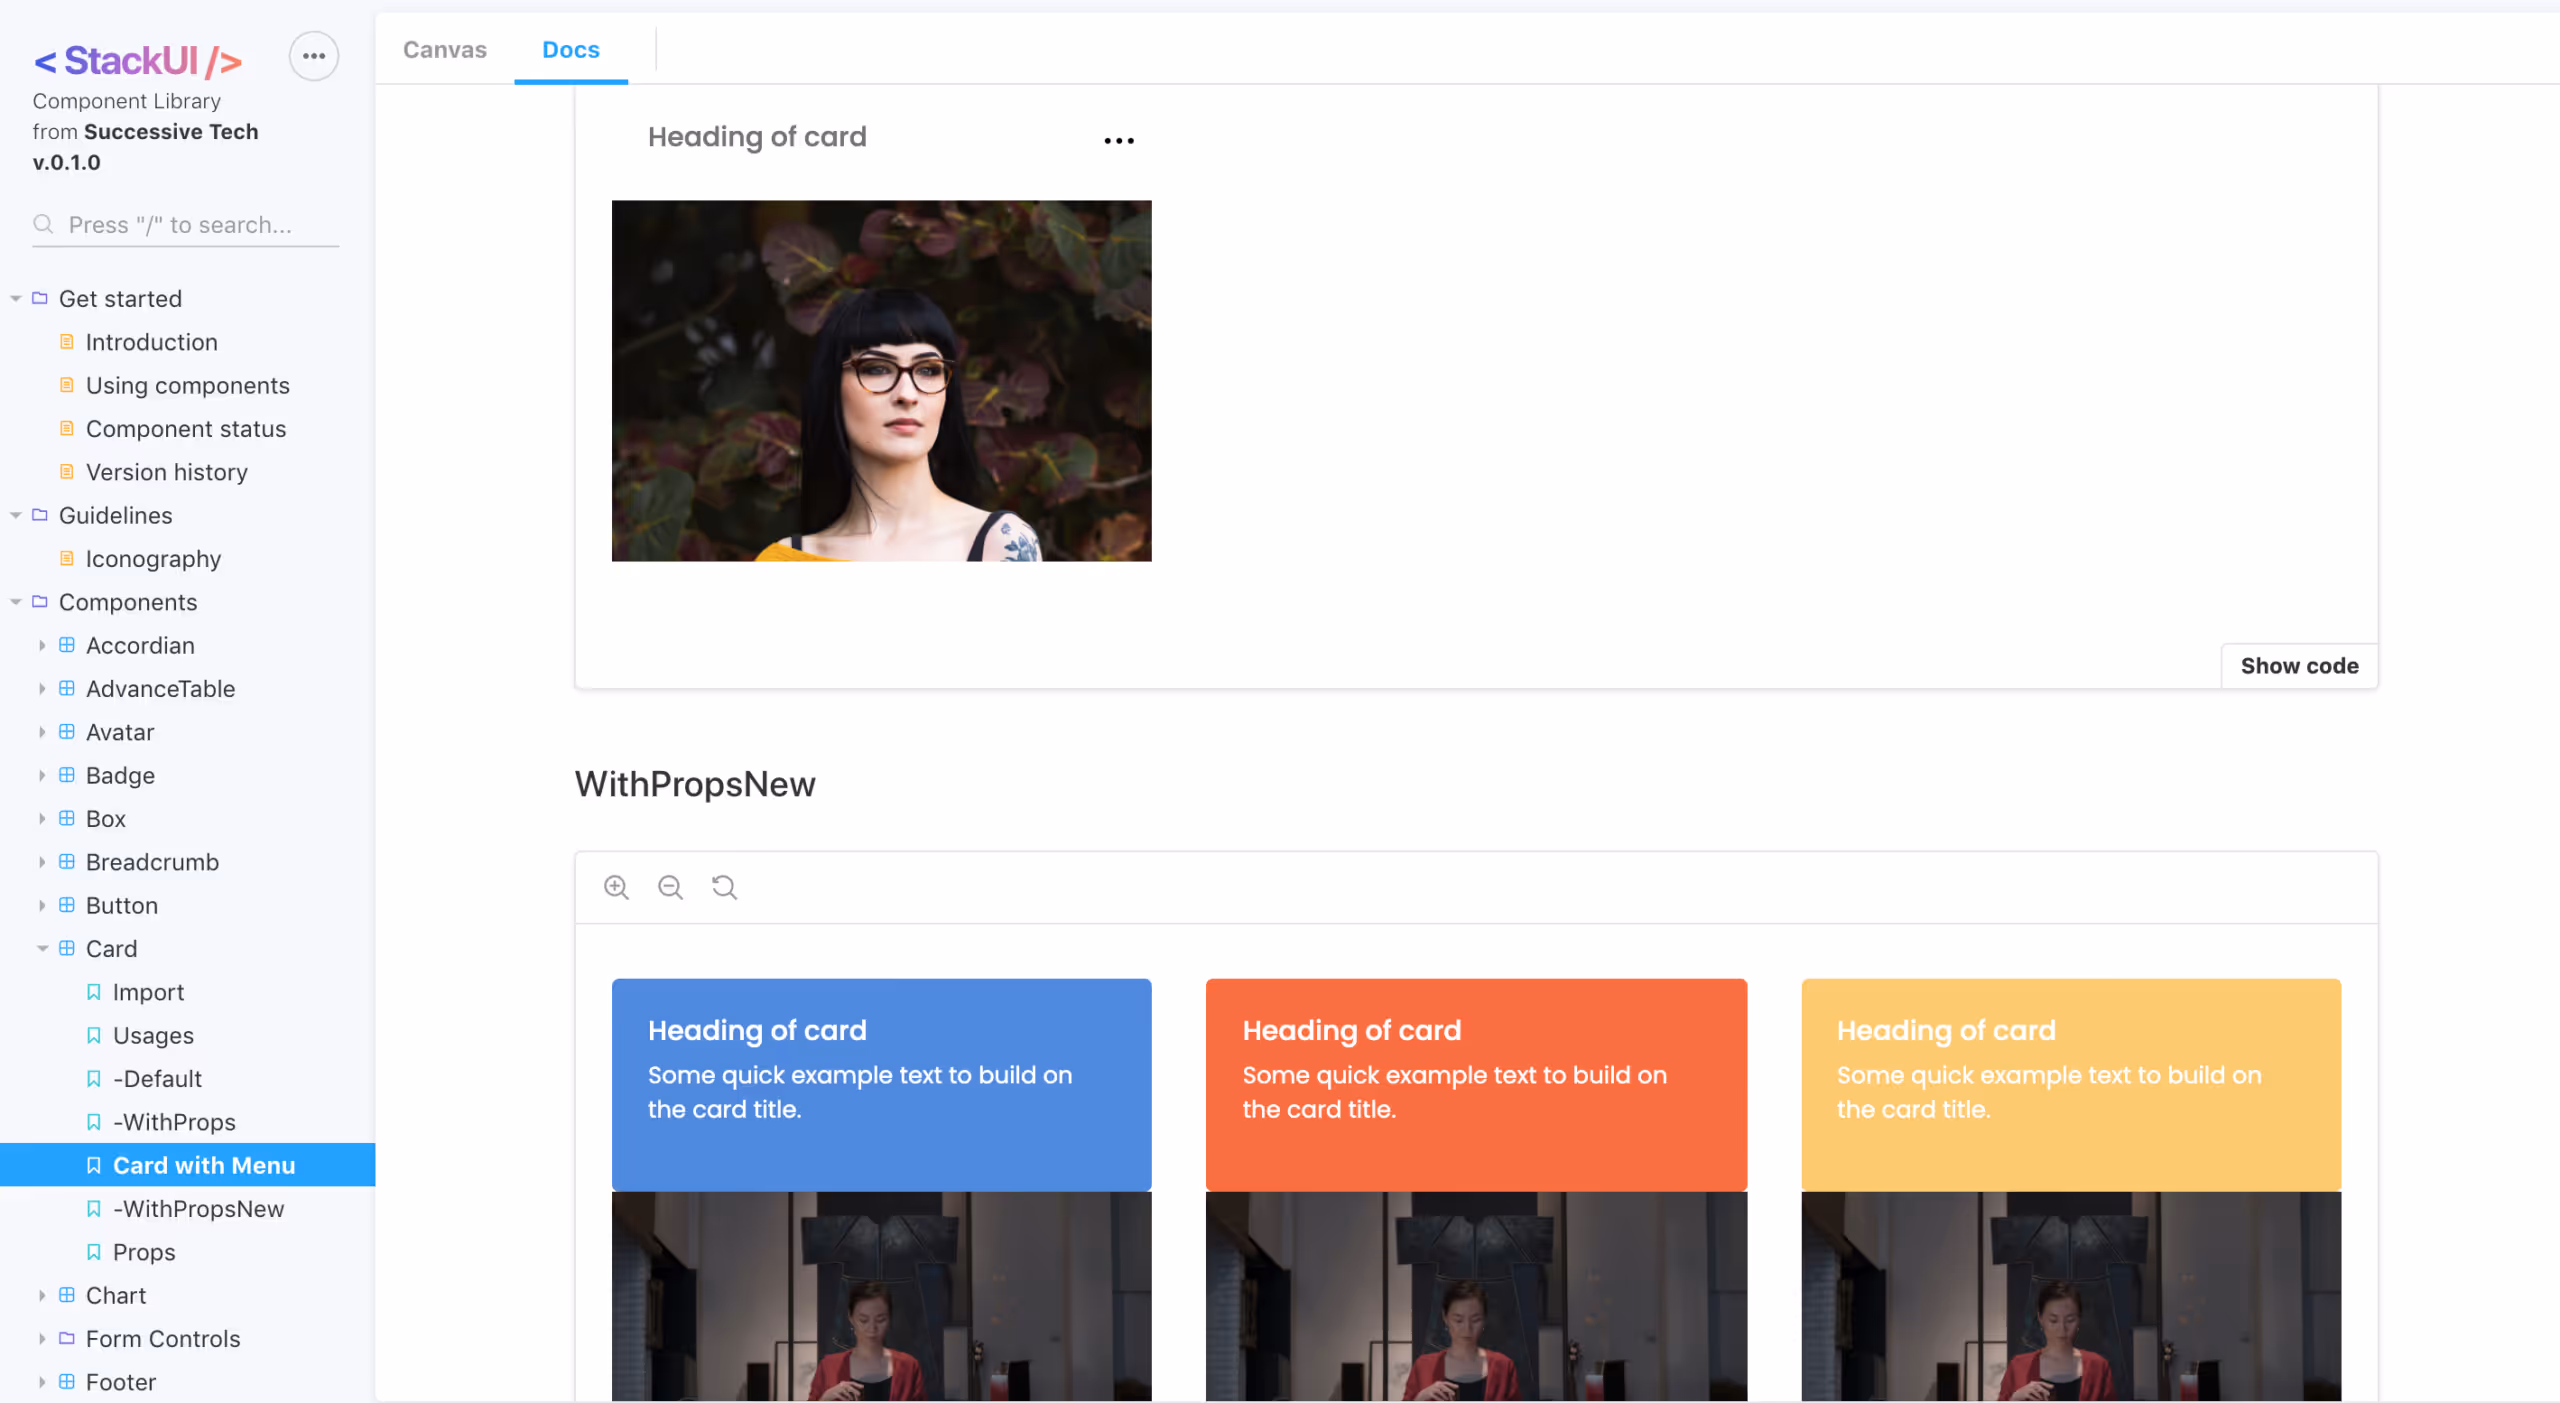Open the kebab menu on Heading of card
The image size is (2560, 1403).
click(x=1118, y=140)
